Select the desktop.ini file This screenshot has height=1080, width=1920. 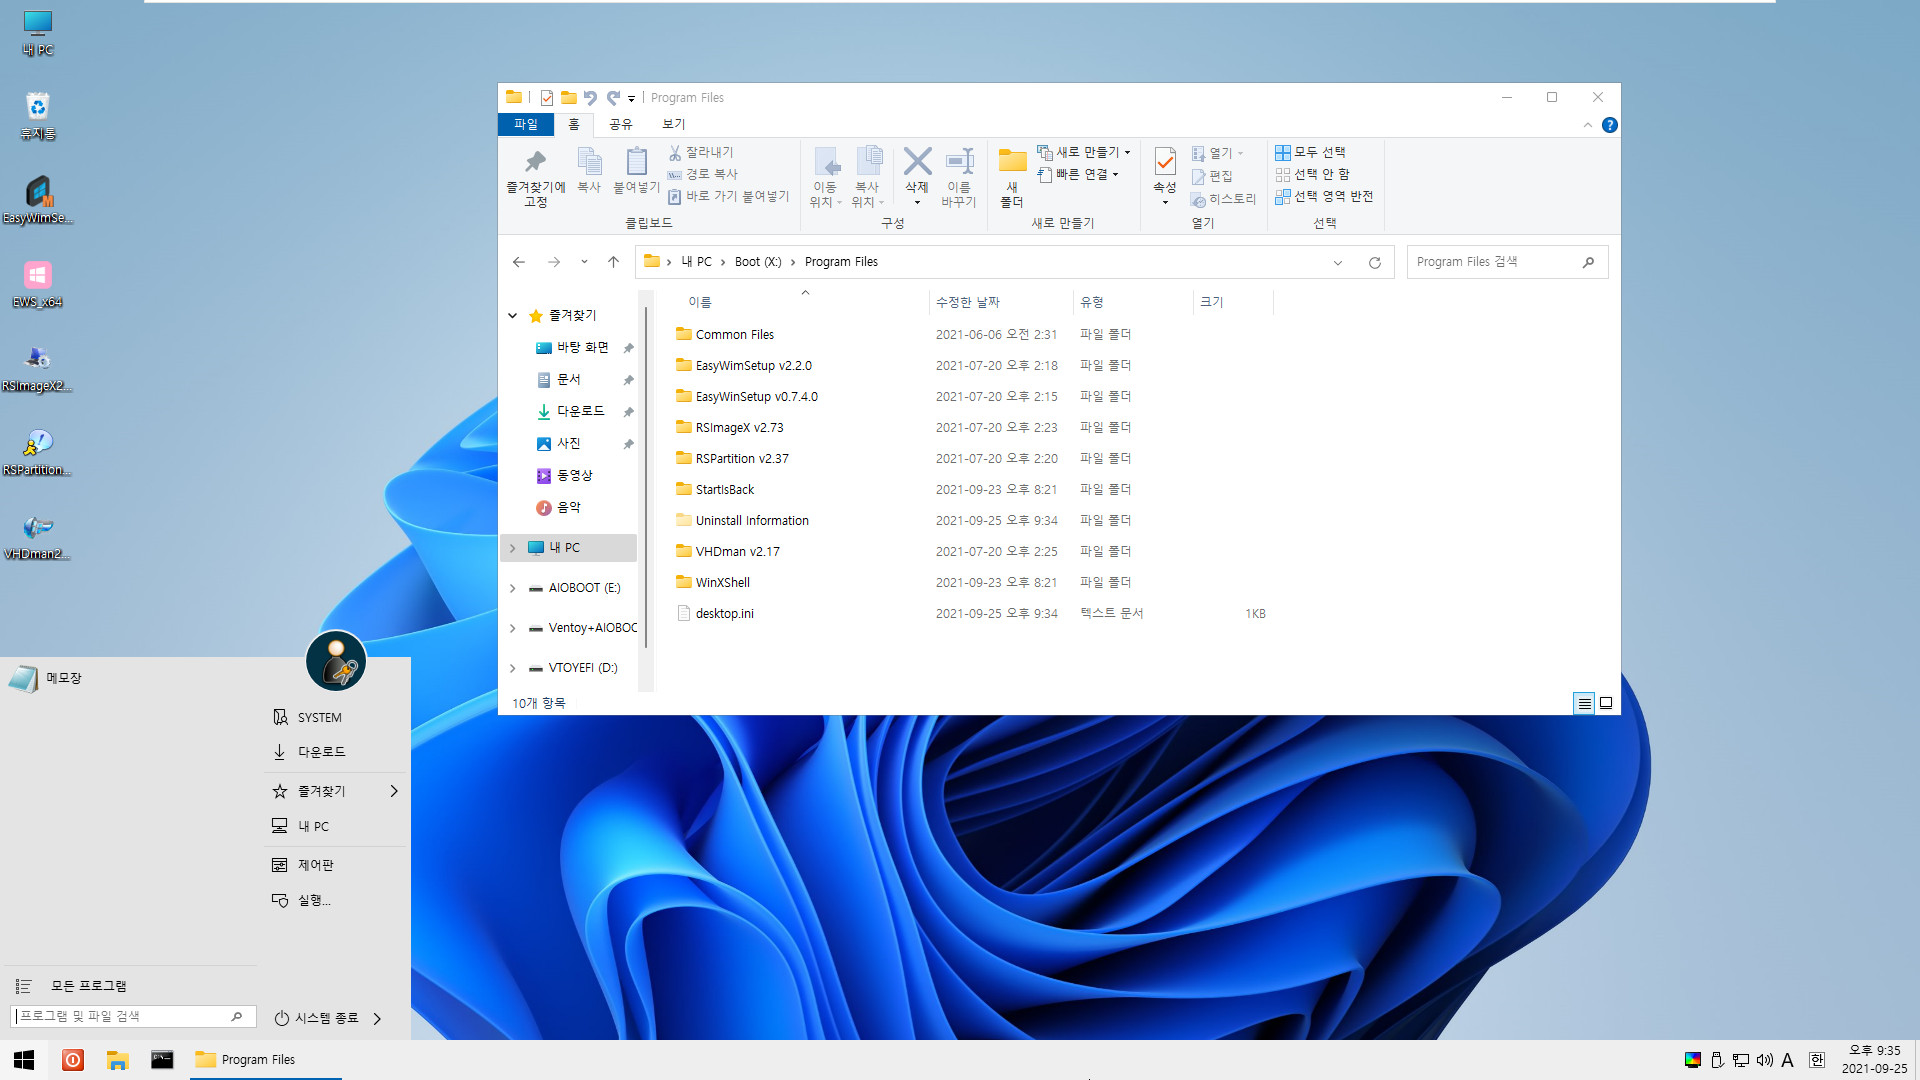725,614
